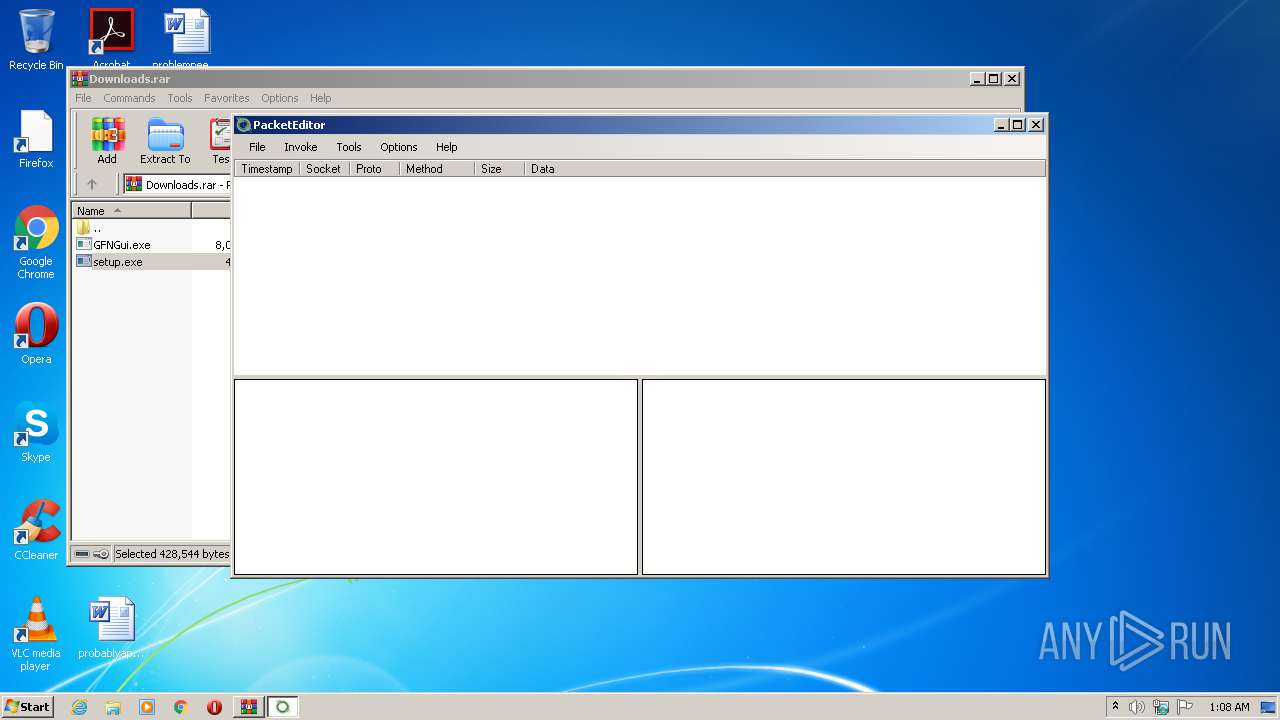
Task: Open the WinRAR Help menu
Action: pyautogui.click(x=320, y=98)
